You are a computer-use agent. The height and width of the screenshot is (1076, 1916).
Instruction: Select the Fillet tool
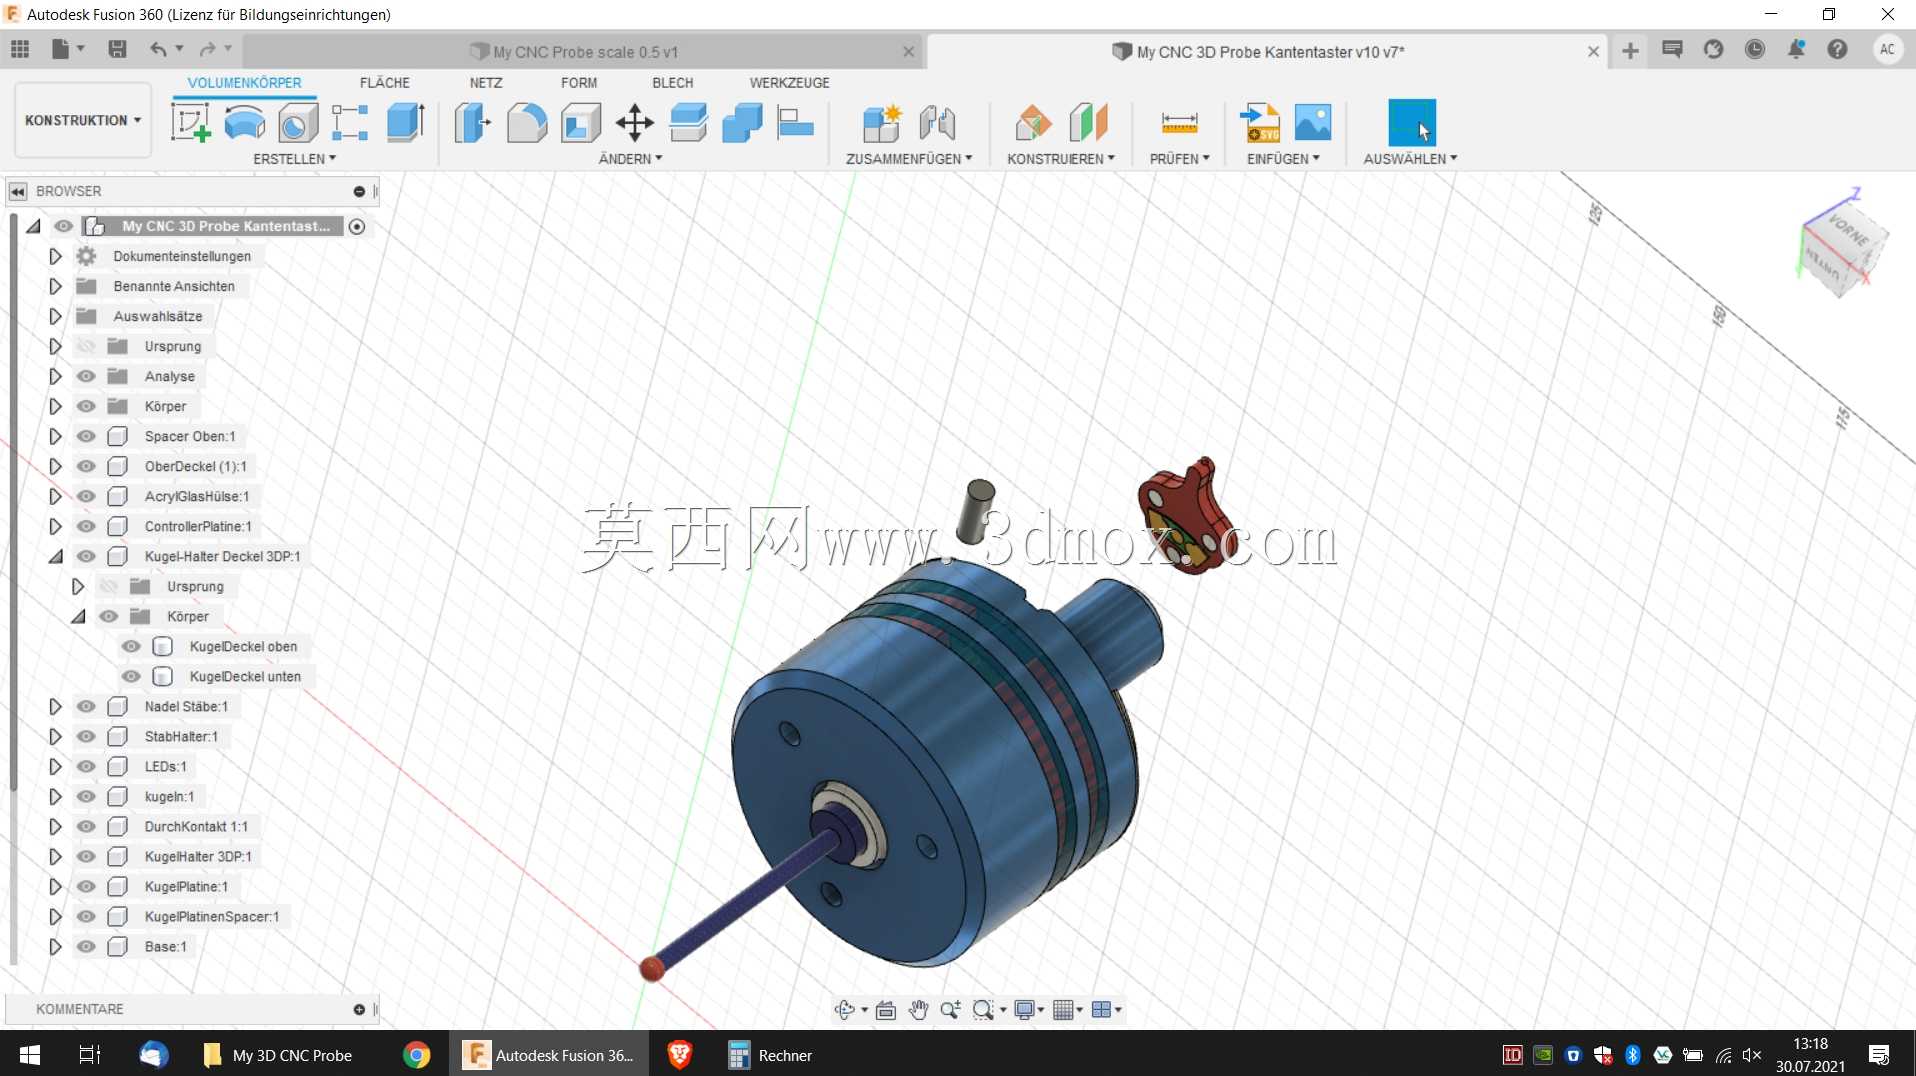coord(527,123)
